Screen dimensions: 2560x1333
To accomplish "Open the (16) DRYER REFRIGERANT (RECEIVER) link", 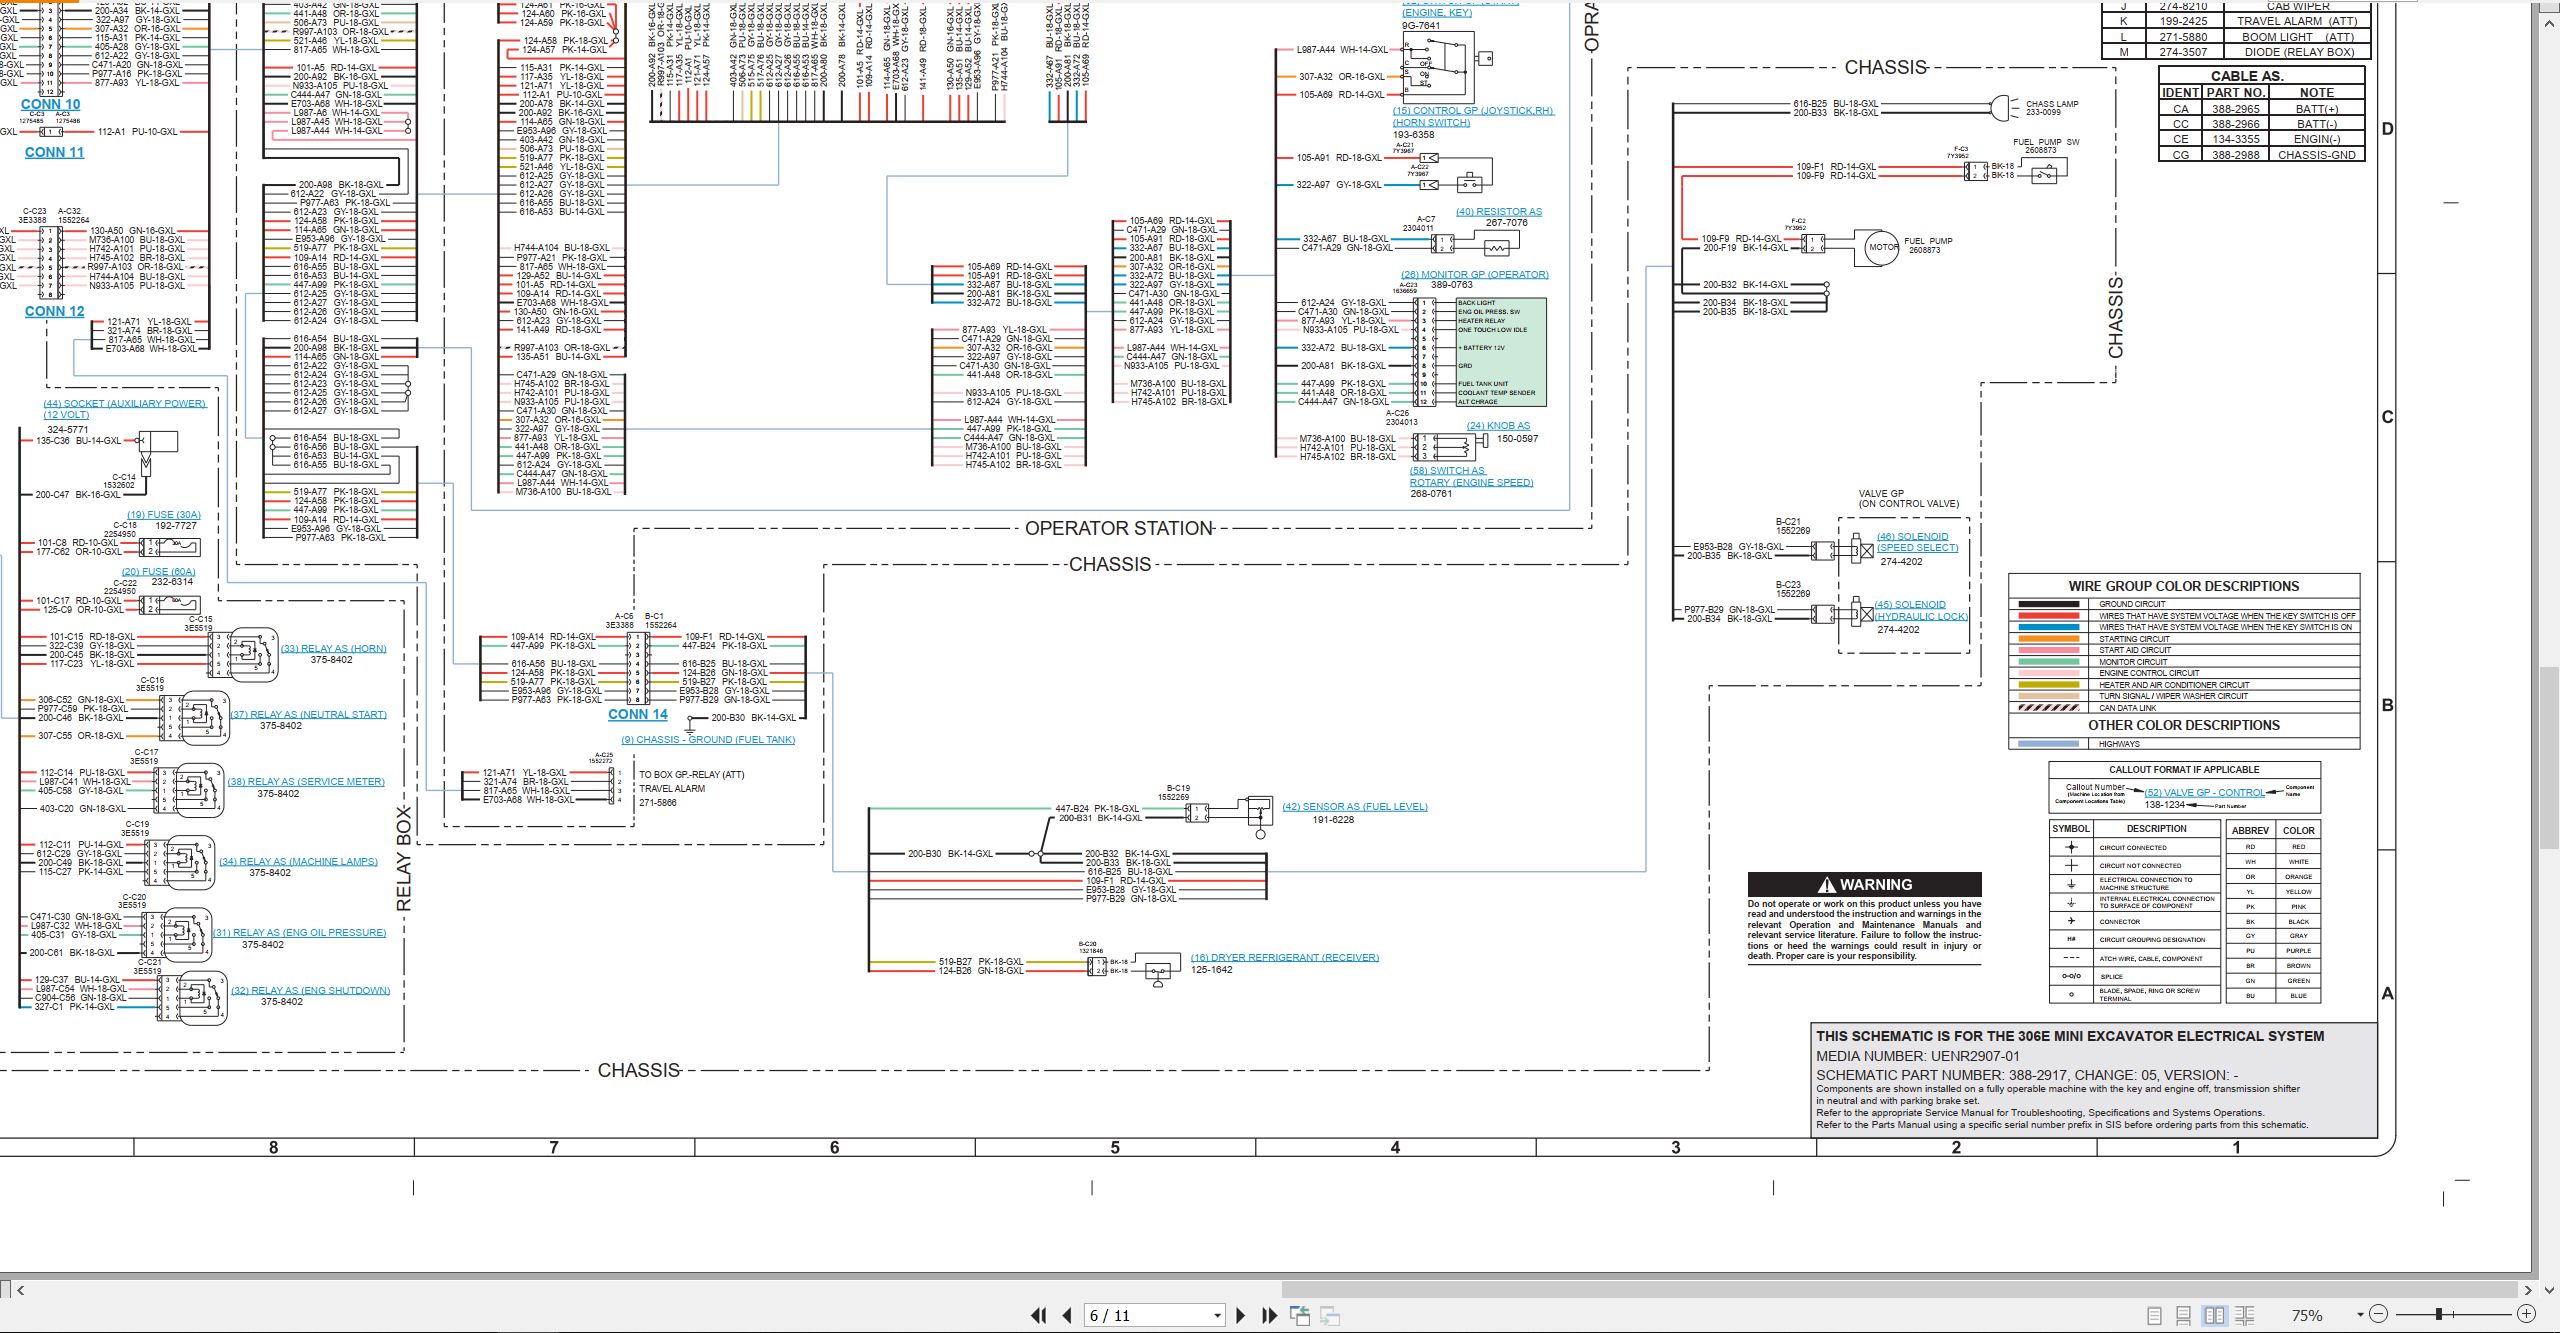I will 1285,958.
